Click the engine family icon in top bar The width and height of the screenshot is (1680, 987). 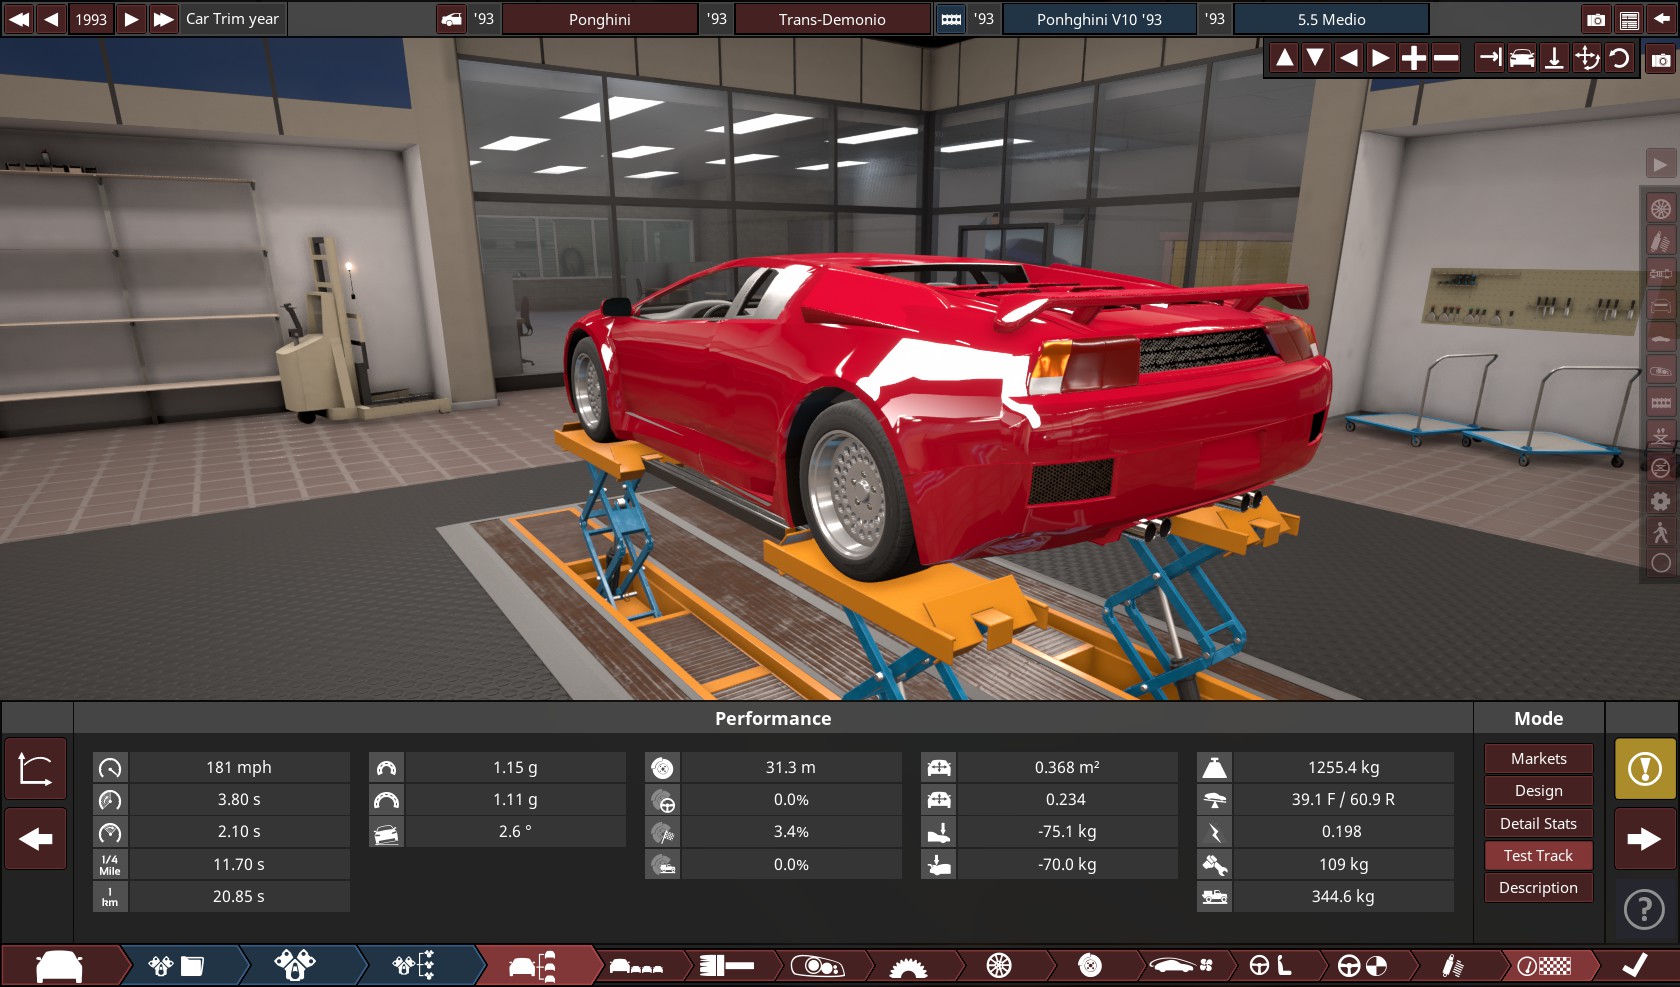tap(951, 19)
